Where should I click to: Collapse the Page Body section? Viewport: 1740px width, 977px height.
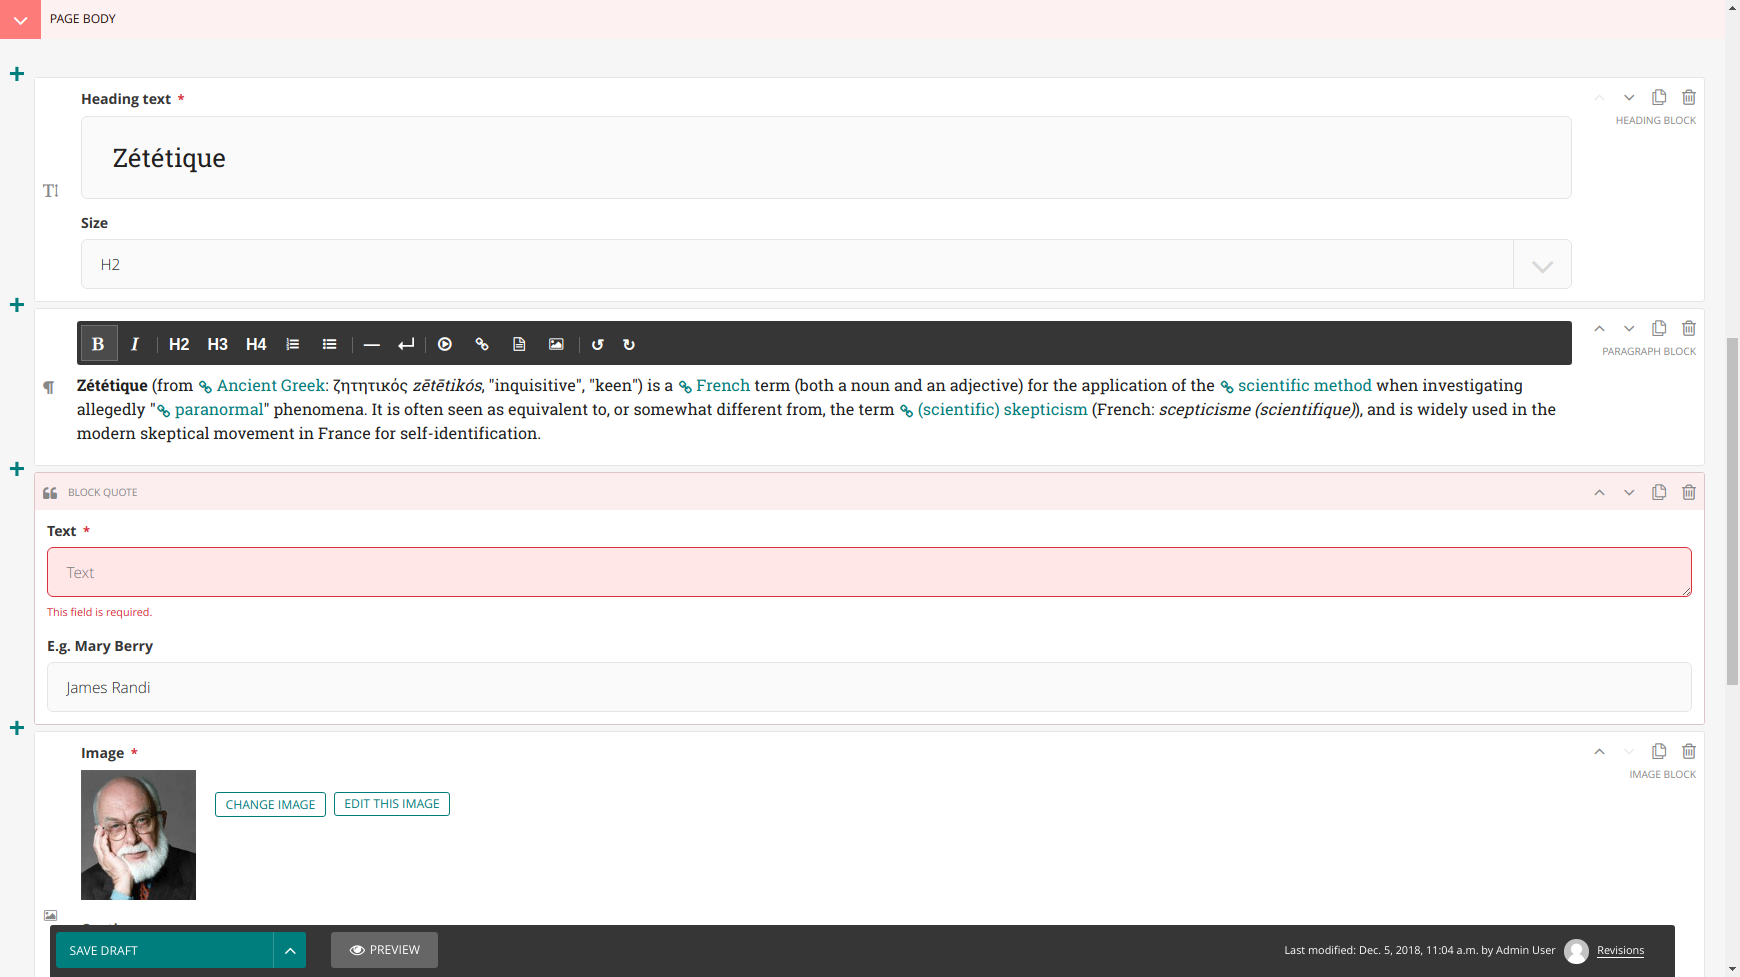[20, 19]
